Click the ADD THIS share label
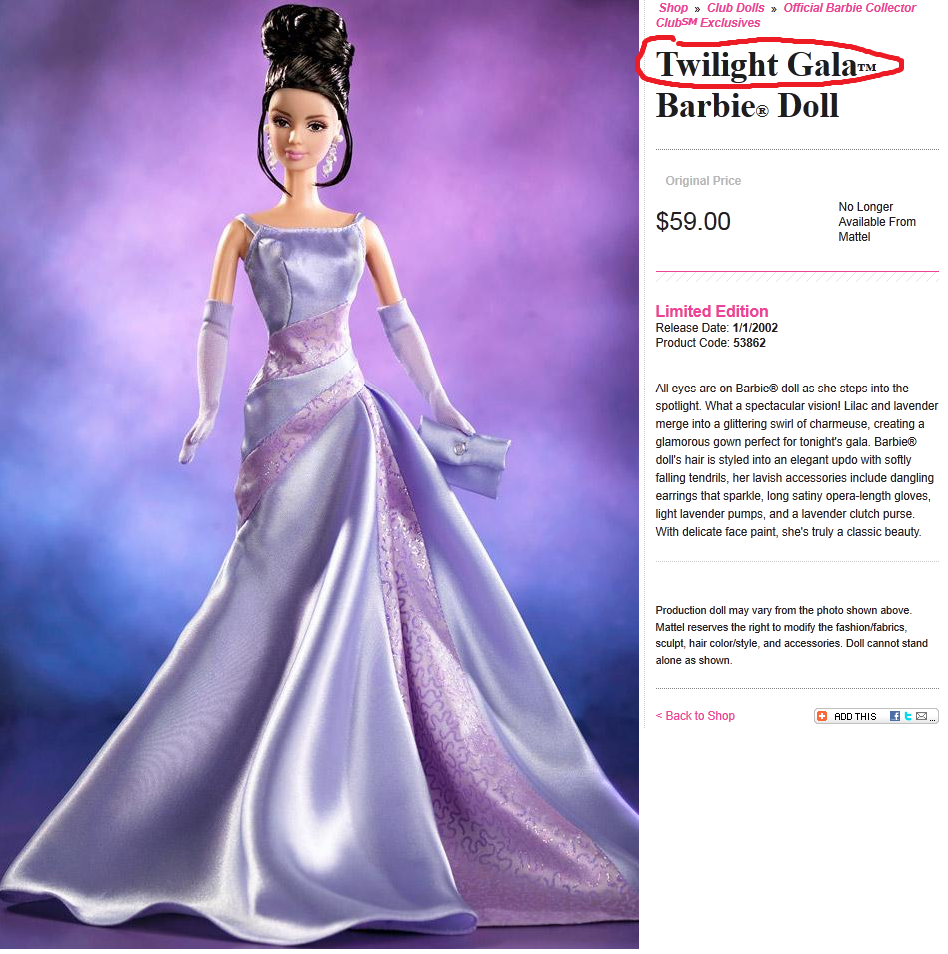Screen dimensions: 948x954 tap(855, 717)
